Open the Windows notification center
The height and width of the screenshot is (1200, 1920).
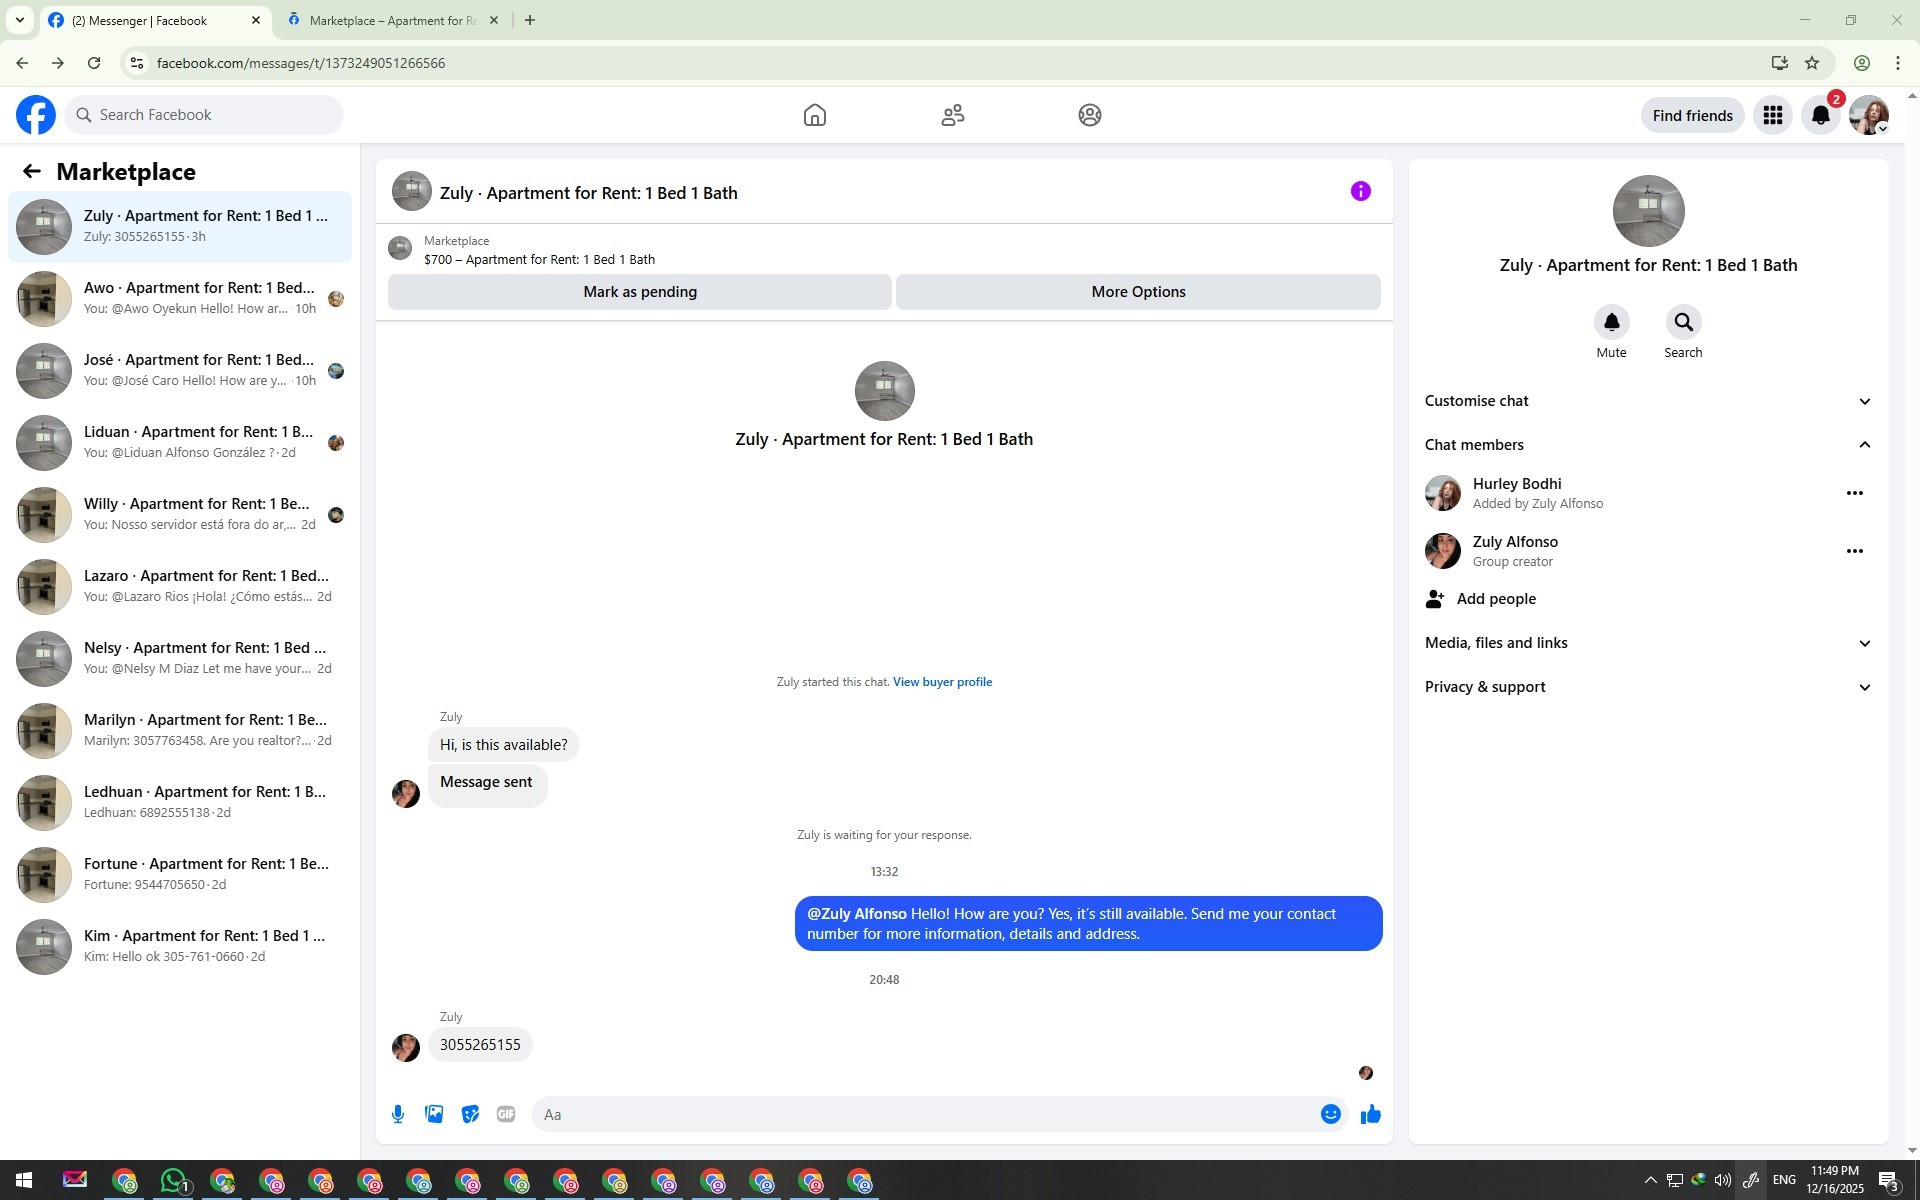[x=1889, y=1181]
